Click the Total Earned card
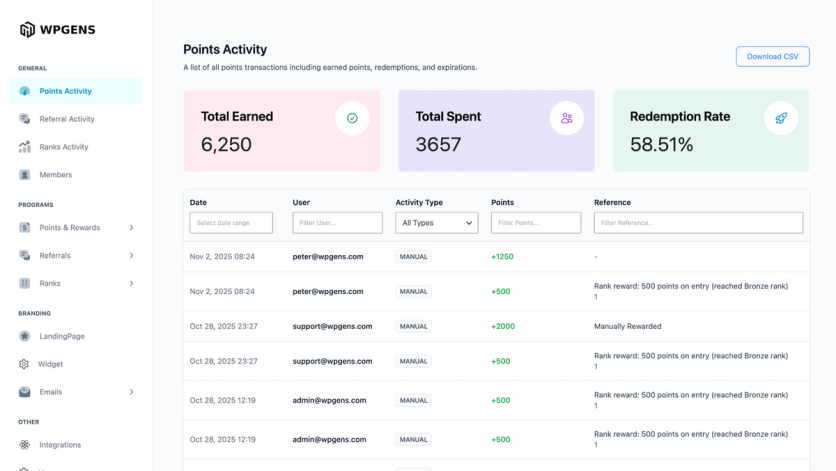Viewport: 836px width, 471px height. tap(282, 131)
